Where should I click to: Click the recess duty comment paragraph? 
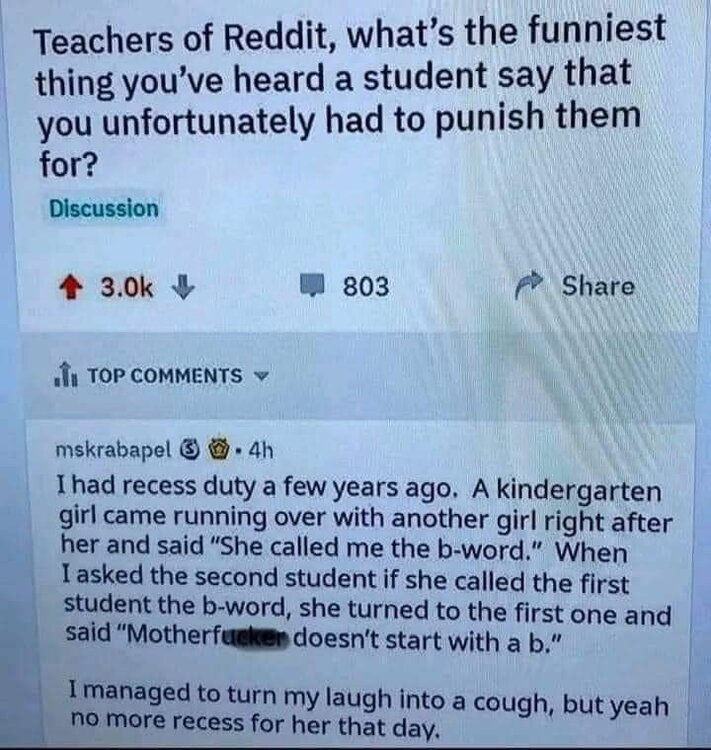365,564
